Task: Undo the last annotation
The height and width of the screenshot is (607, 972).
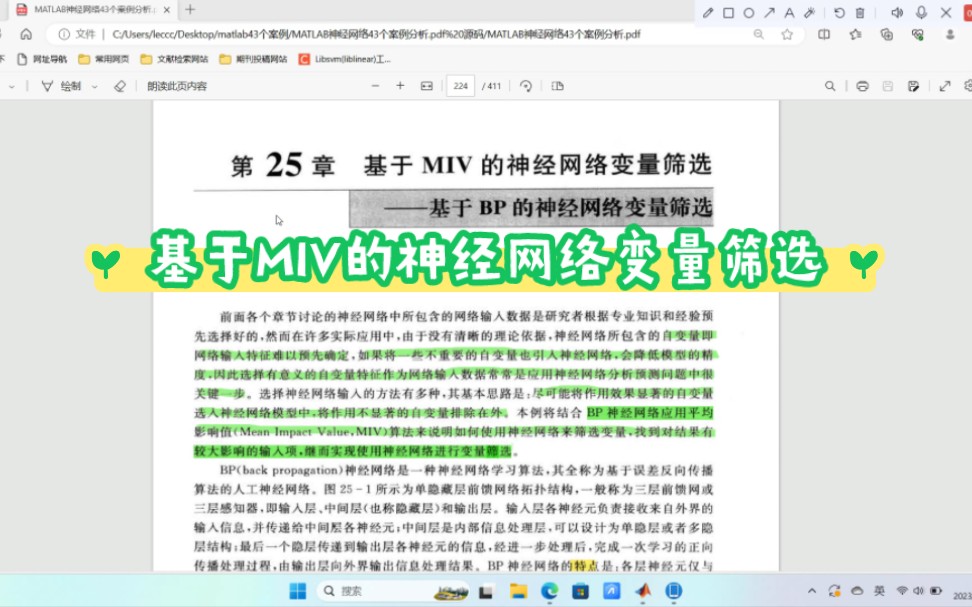Action: click(x=839, y=12)
